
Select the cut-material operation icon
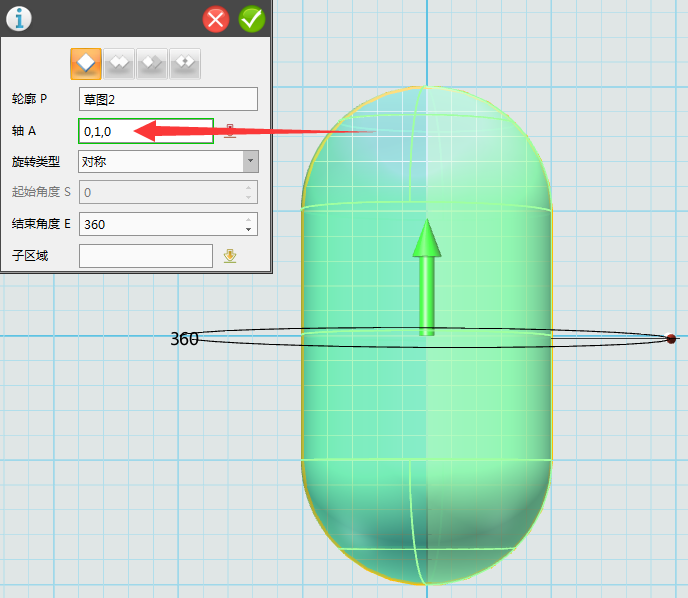point(152,64)
